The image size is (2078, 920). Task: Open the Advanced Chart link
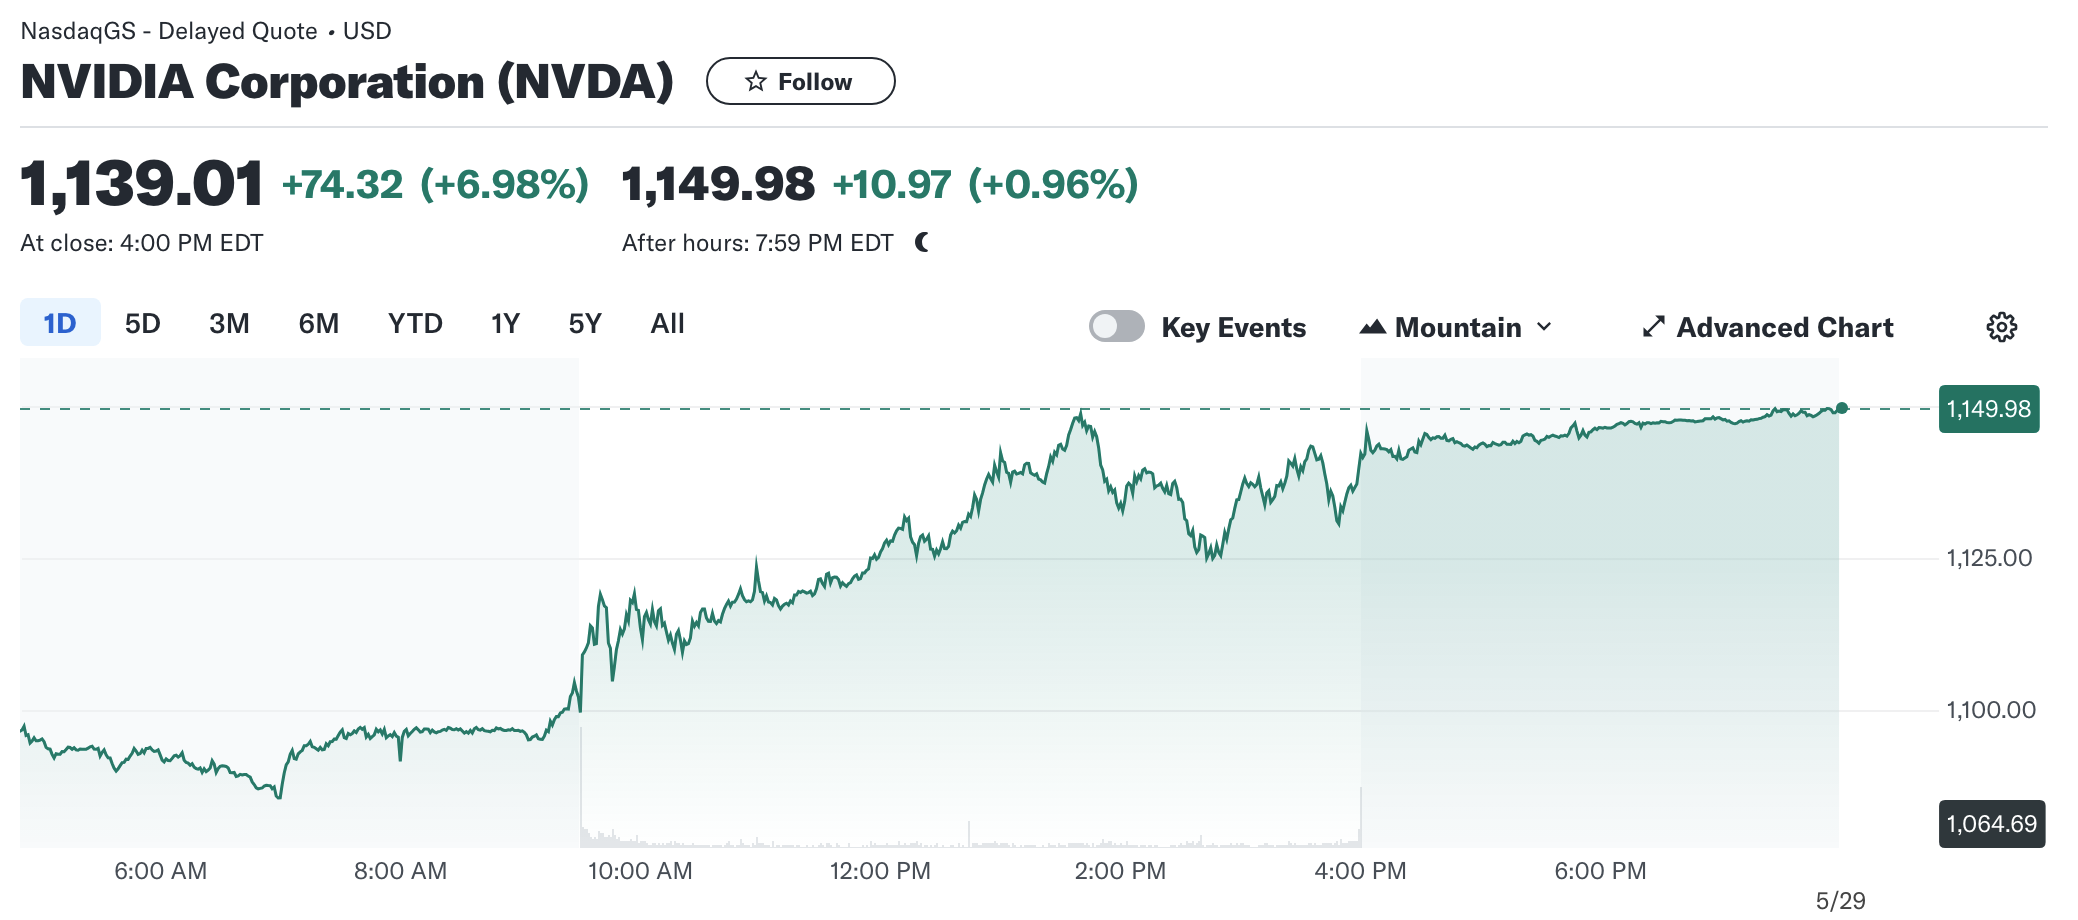[x=1784, y=327]
